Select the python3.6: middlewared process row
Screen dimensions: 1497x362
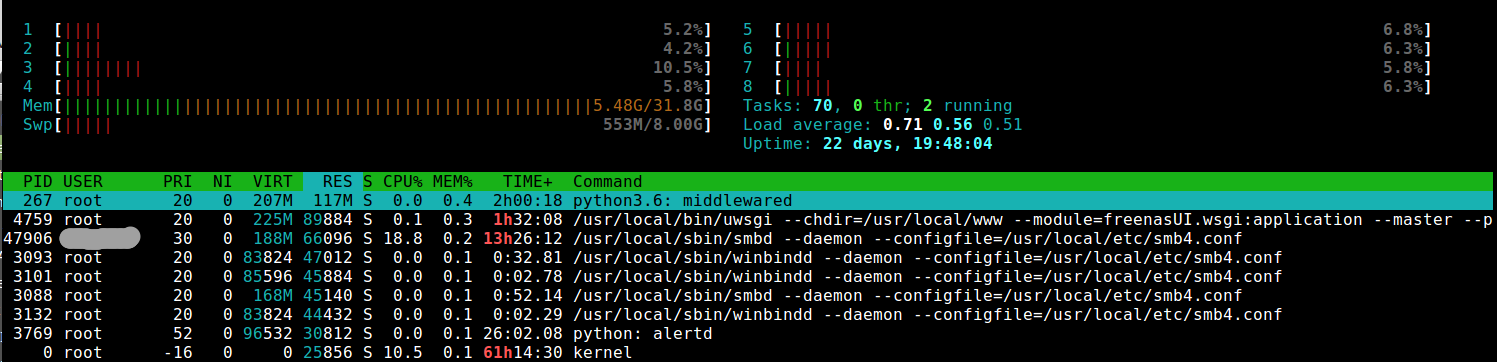click(x=748, y=201)
